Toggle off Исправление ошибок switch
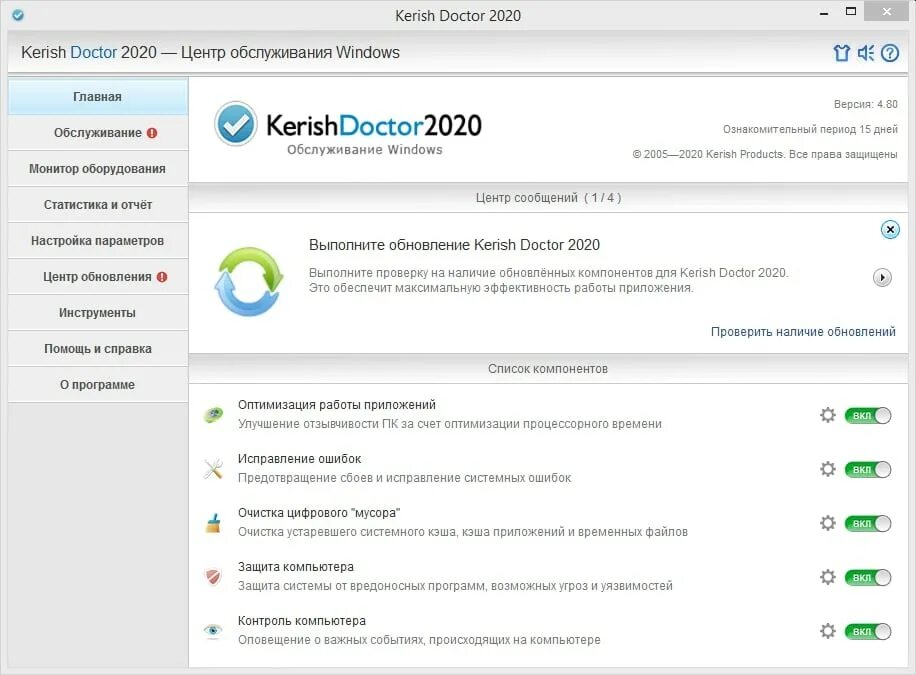The width and height of the screenshot is (916, 675). (x=868, y=469)
